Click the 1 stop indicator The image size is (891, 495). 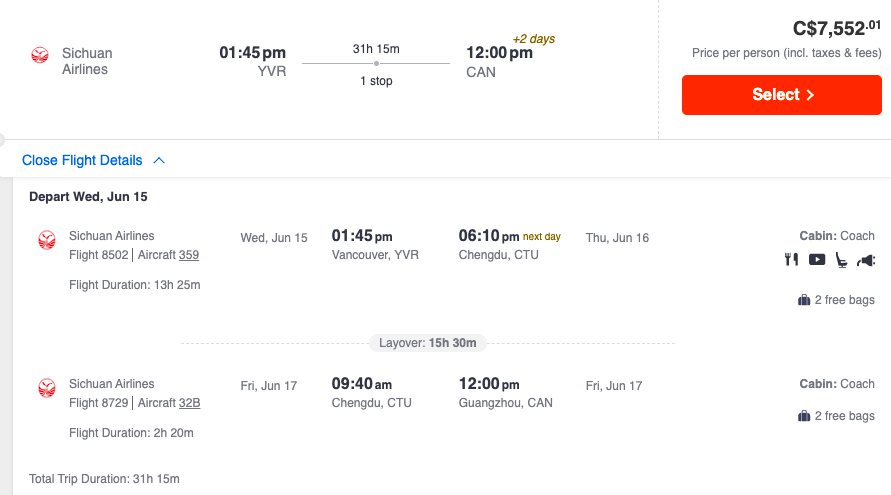tap(376, 81)
